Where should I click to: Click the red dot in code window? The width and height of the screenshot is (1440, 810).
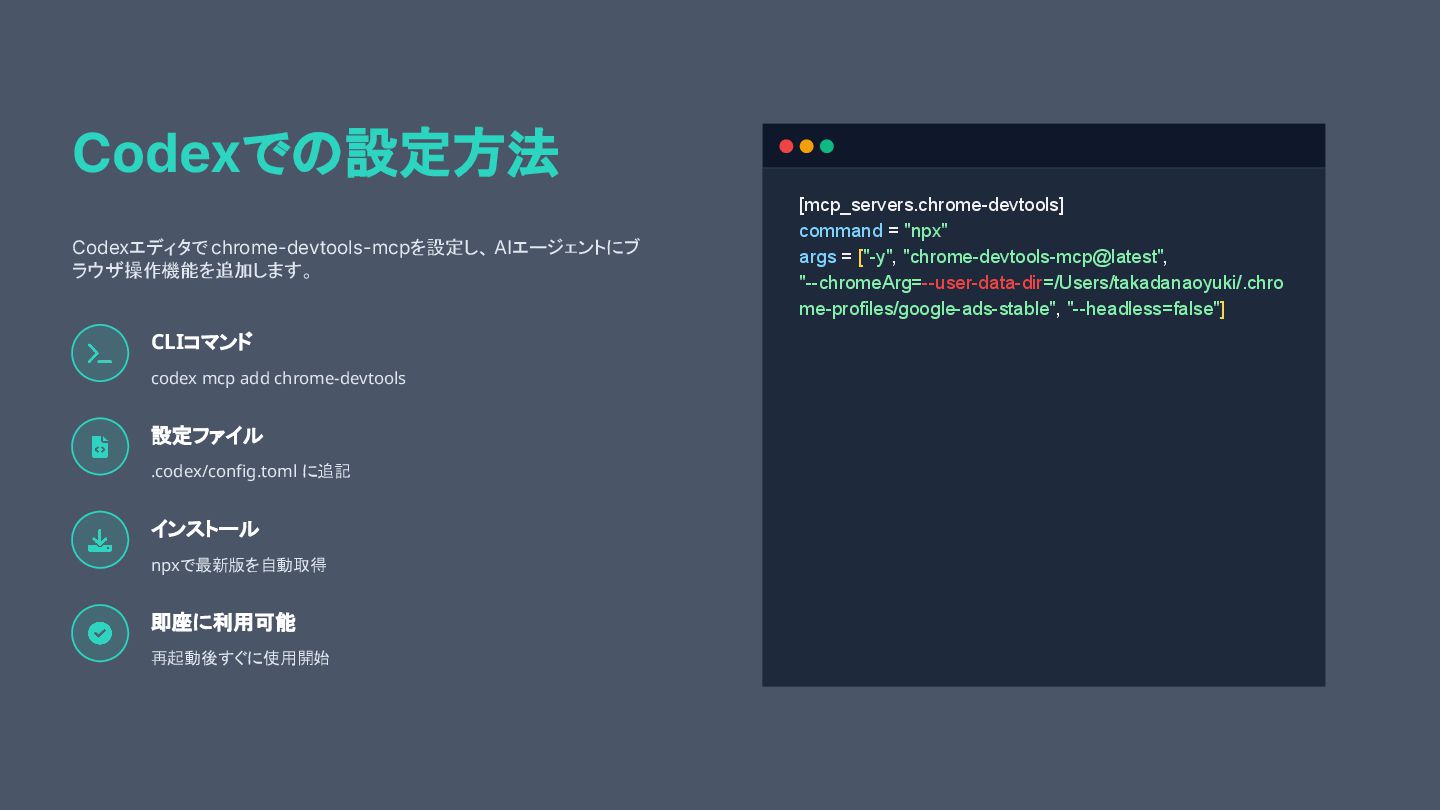click(x=786, y=146)
